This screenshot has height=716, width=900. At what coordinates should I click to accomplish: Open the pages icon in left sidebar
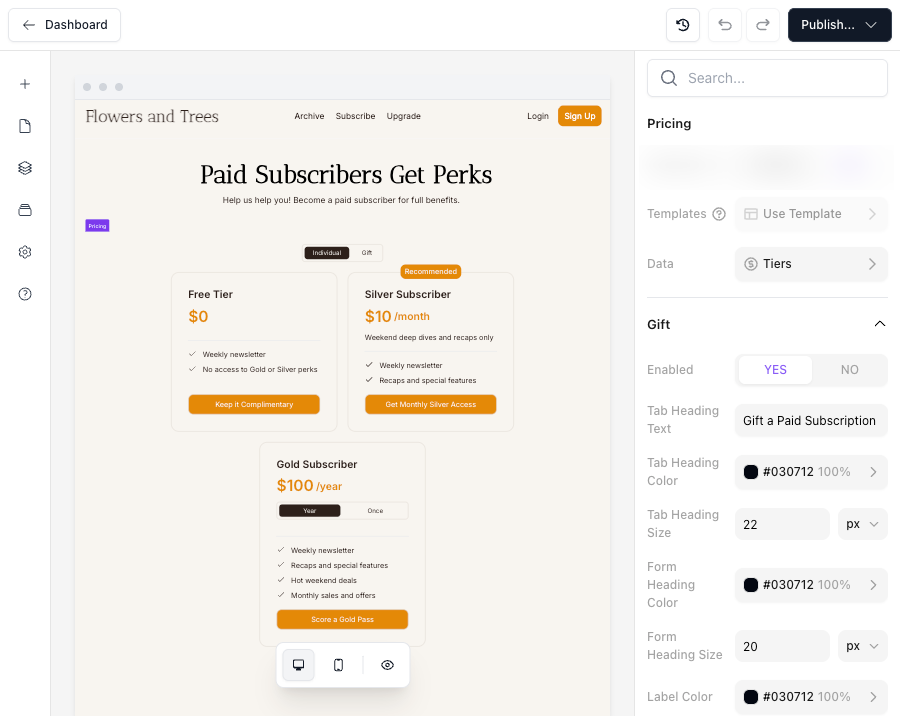coord(25,126)
